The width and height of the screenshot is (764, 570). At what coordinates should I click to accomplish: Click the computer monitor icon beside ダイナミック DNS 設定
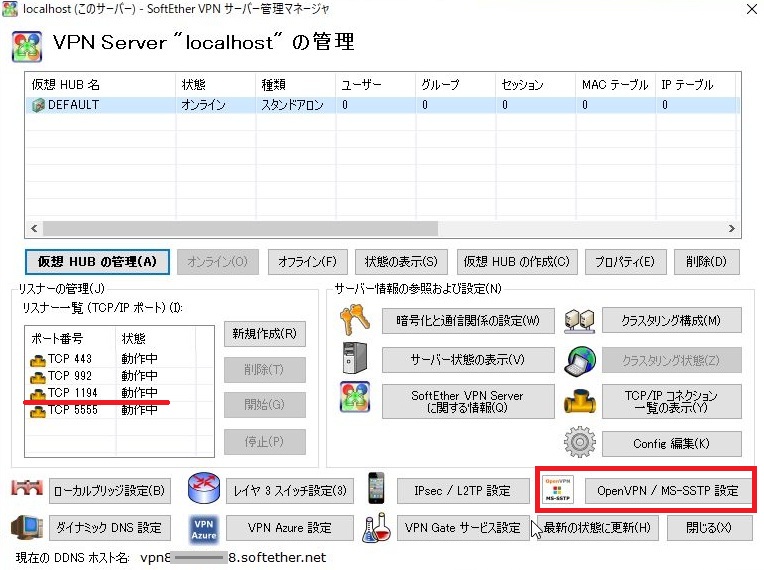pyautogui.click(x=27, y=527)
